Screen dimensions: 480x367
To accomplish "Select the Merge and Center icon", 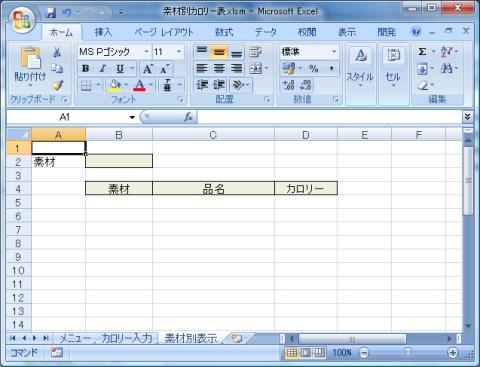I will [x=256, y=69].
